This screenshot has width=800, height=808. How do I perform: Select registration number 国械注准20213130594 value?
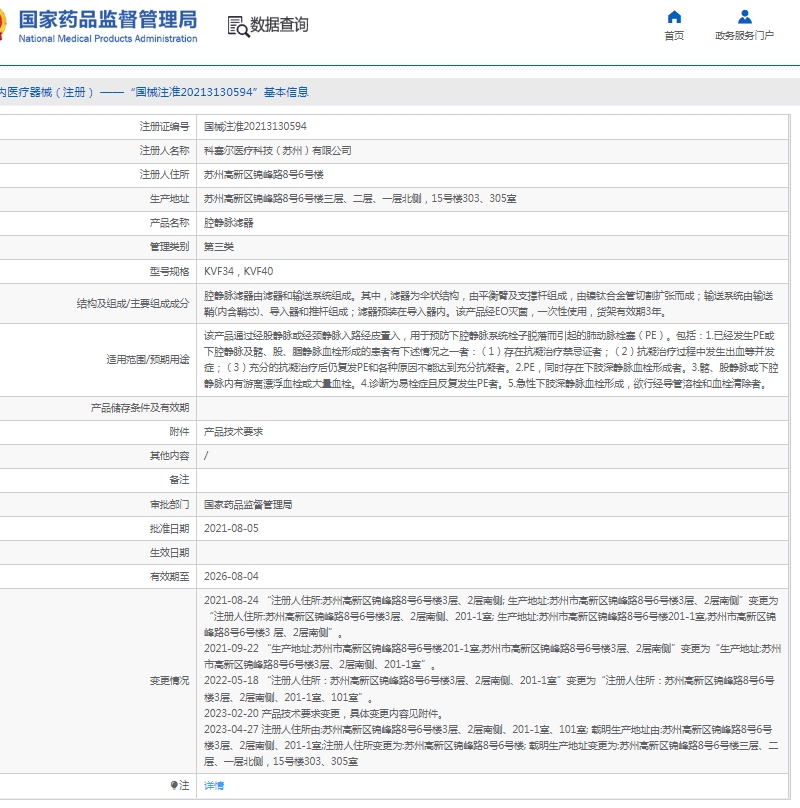[x=255, y=126]
